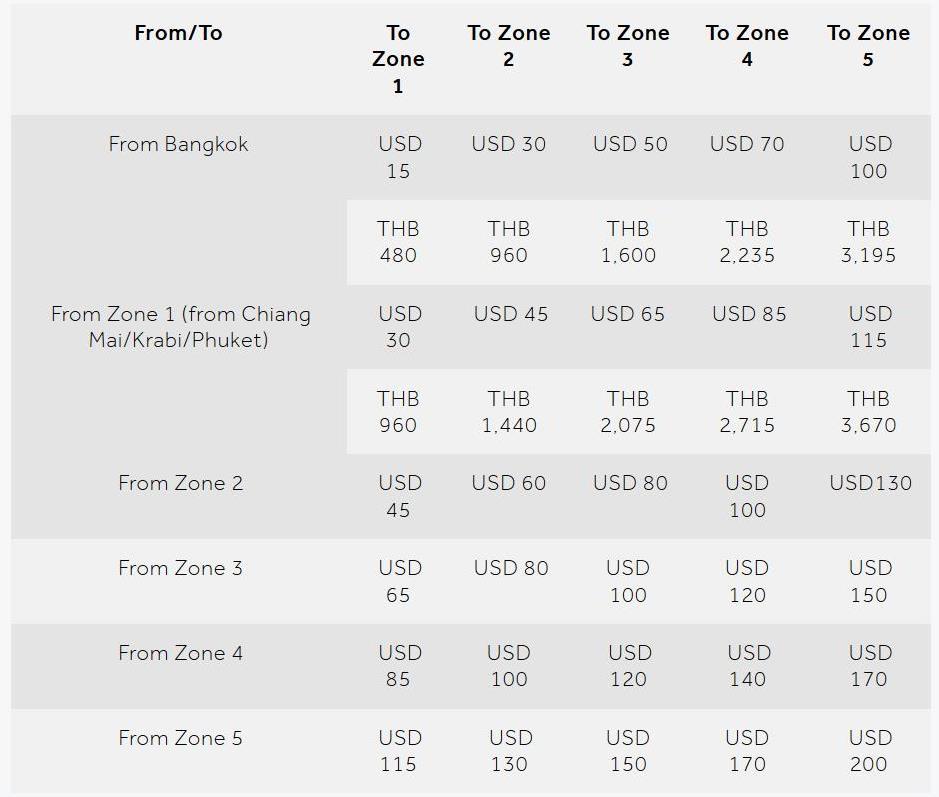The width and height of the screenshot is (939, 797).
Task: Click the "From/To" header cell
Action: click(x=178, y=33)
